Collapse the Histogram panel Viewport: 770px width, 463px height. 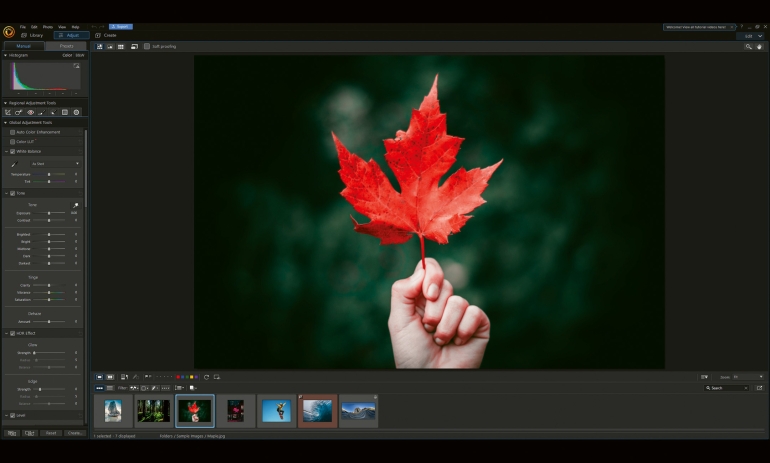pyautogui.click(x=5, y=55)
